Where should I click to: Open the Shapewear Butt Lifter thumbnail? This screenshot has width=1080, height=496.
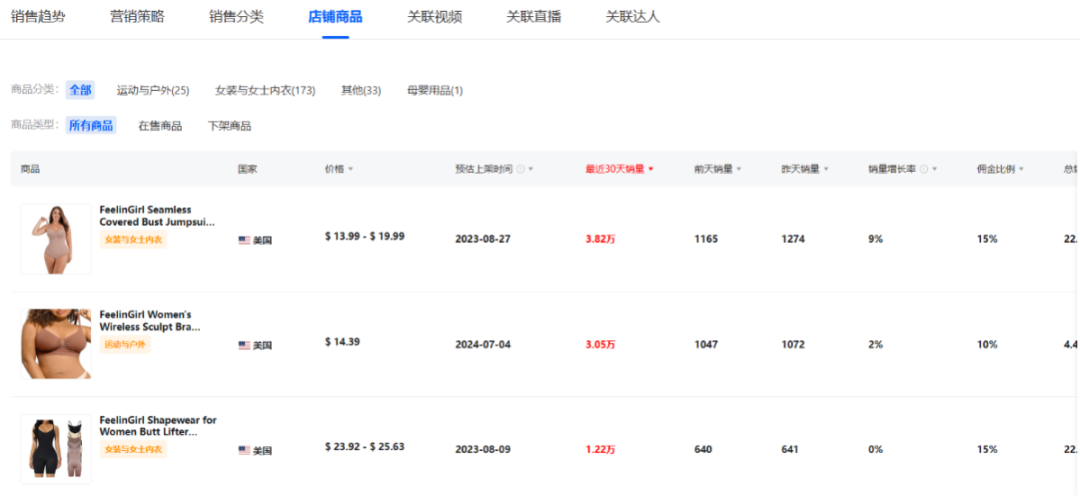(x=56, y=449)
